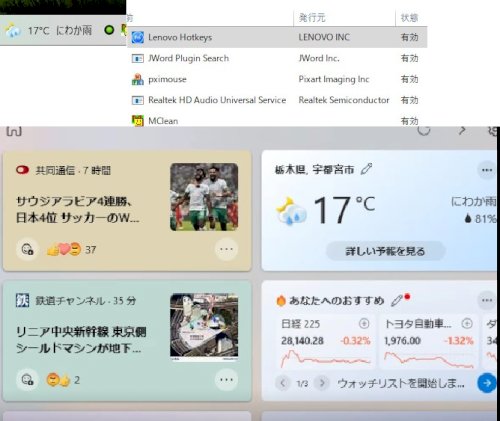Click the 81% precipitation value
The width and height of the screenshot is (500, 421).
pyautogui.click(x=486, y=219)
